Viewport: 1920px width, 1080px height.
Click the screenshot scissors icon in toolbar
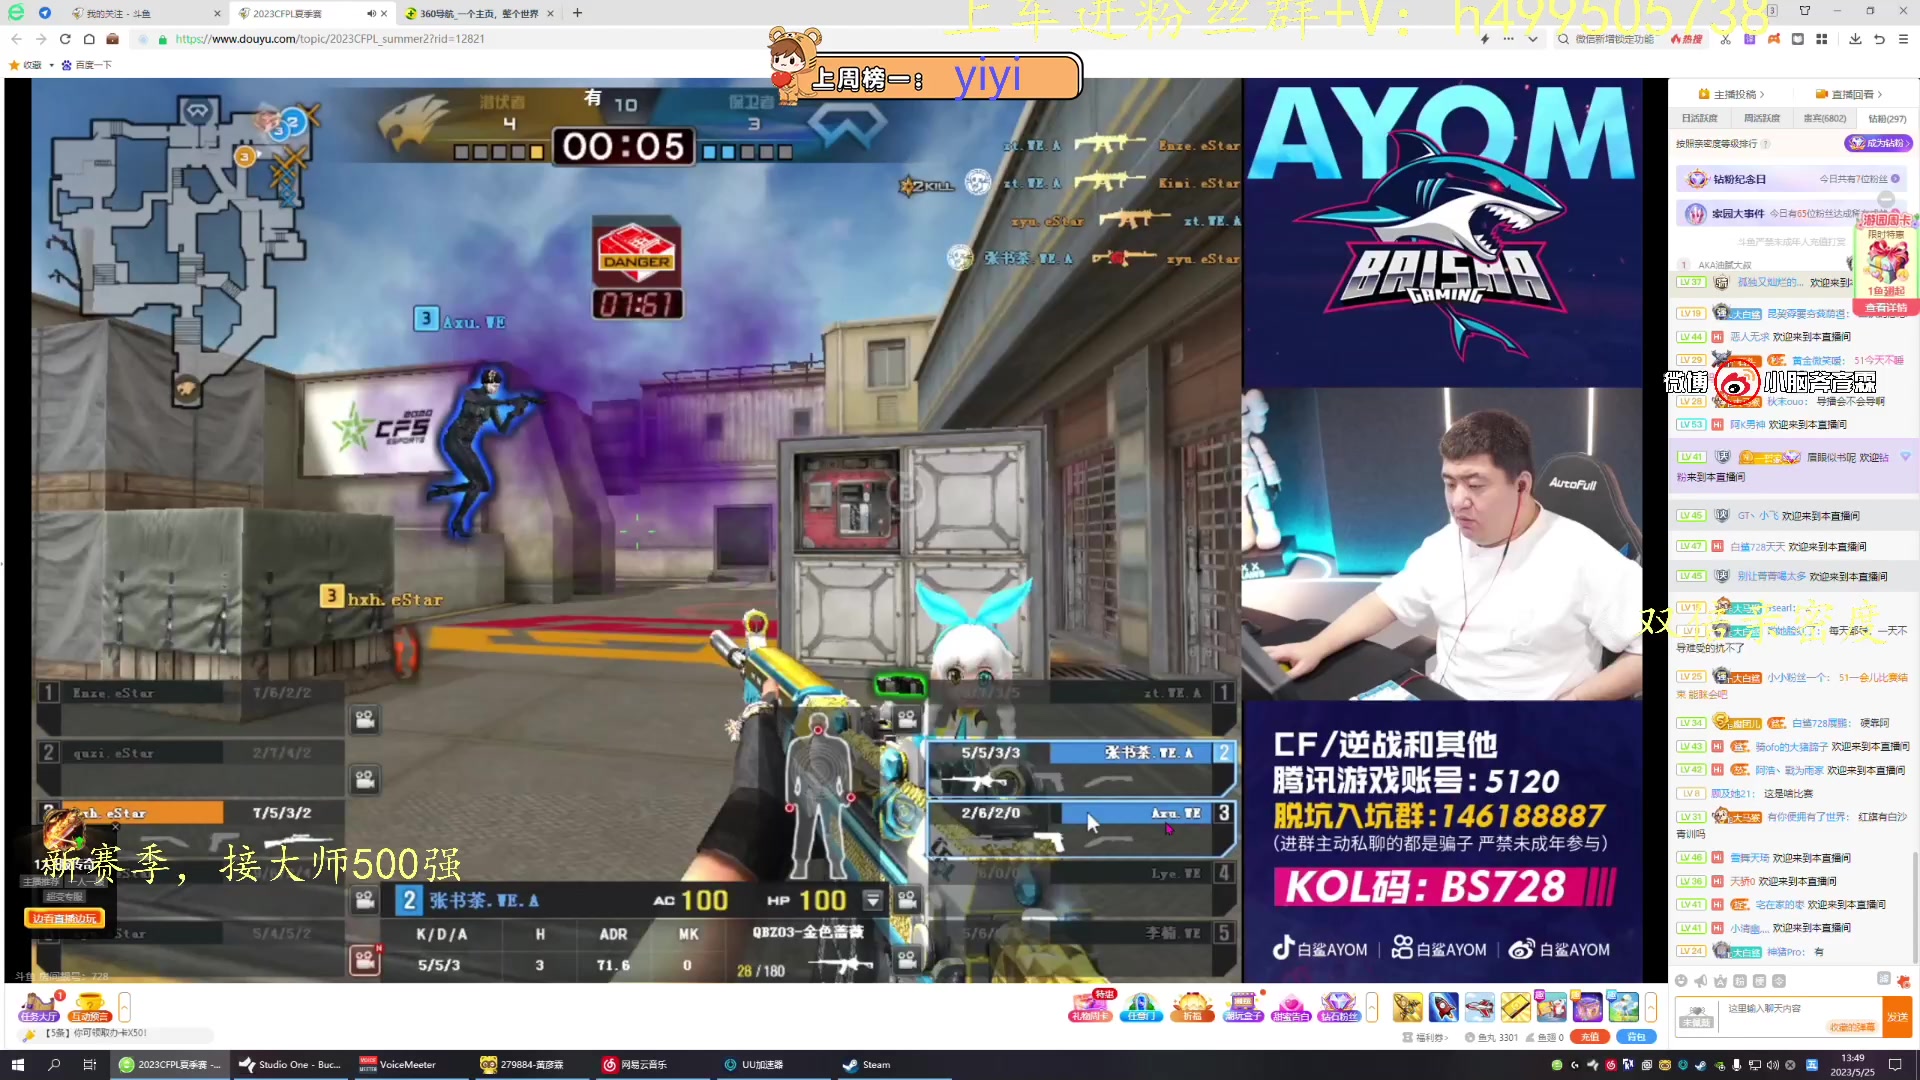(x=1725, y=39)
